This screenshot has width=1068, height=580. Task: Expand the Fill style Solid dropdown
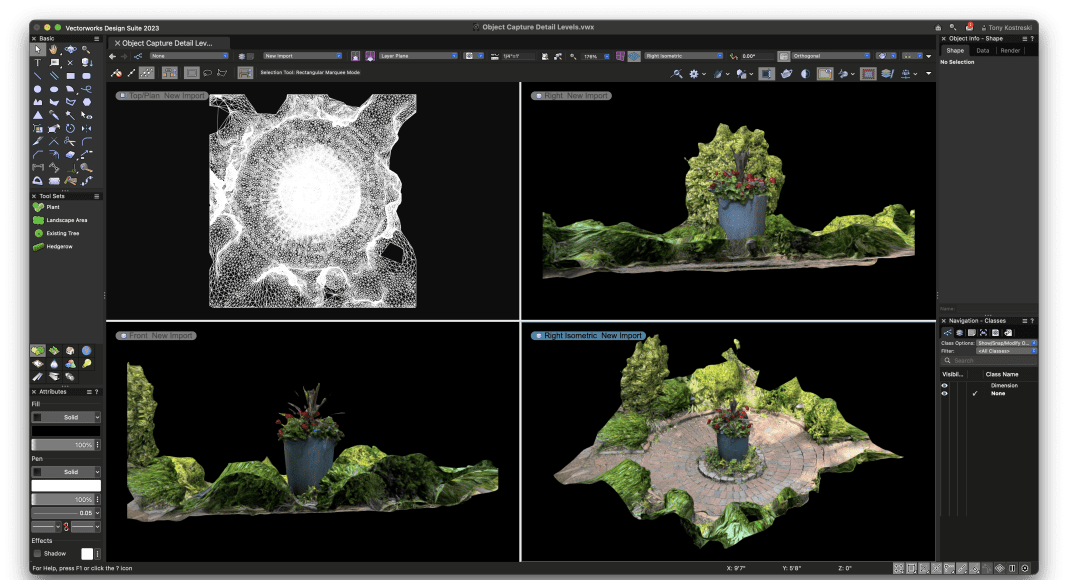click(72, 417)
